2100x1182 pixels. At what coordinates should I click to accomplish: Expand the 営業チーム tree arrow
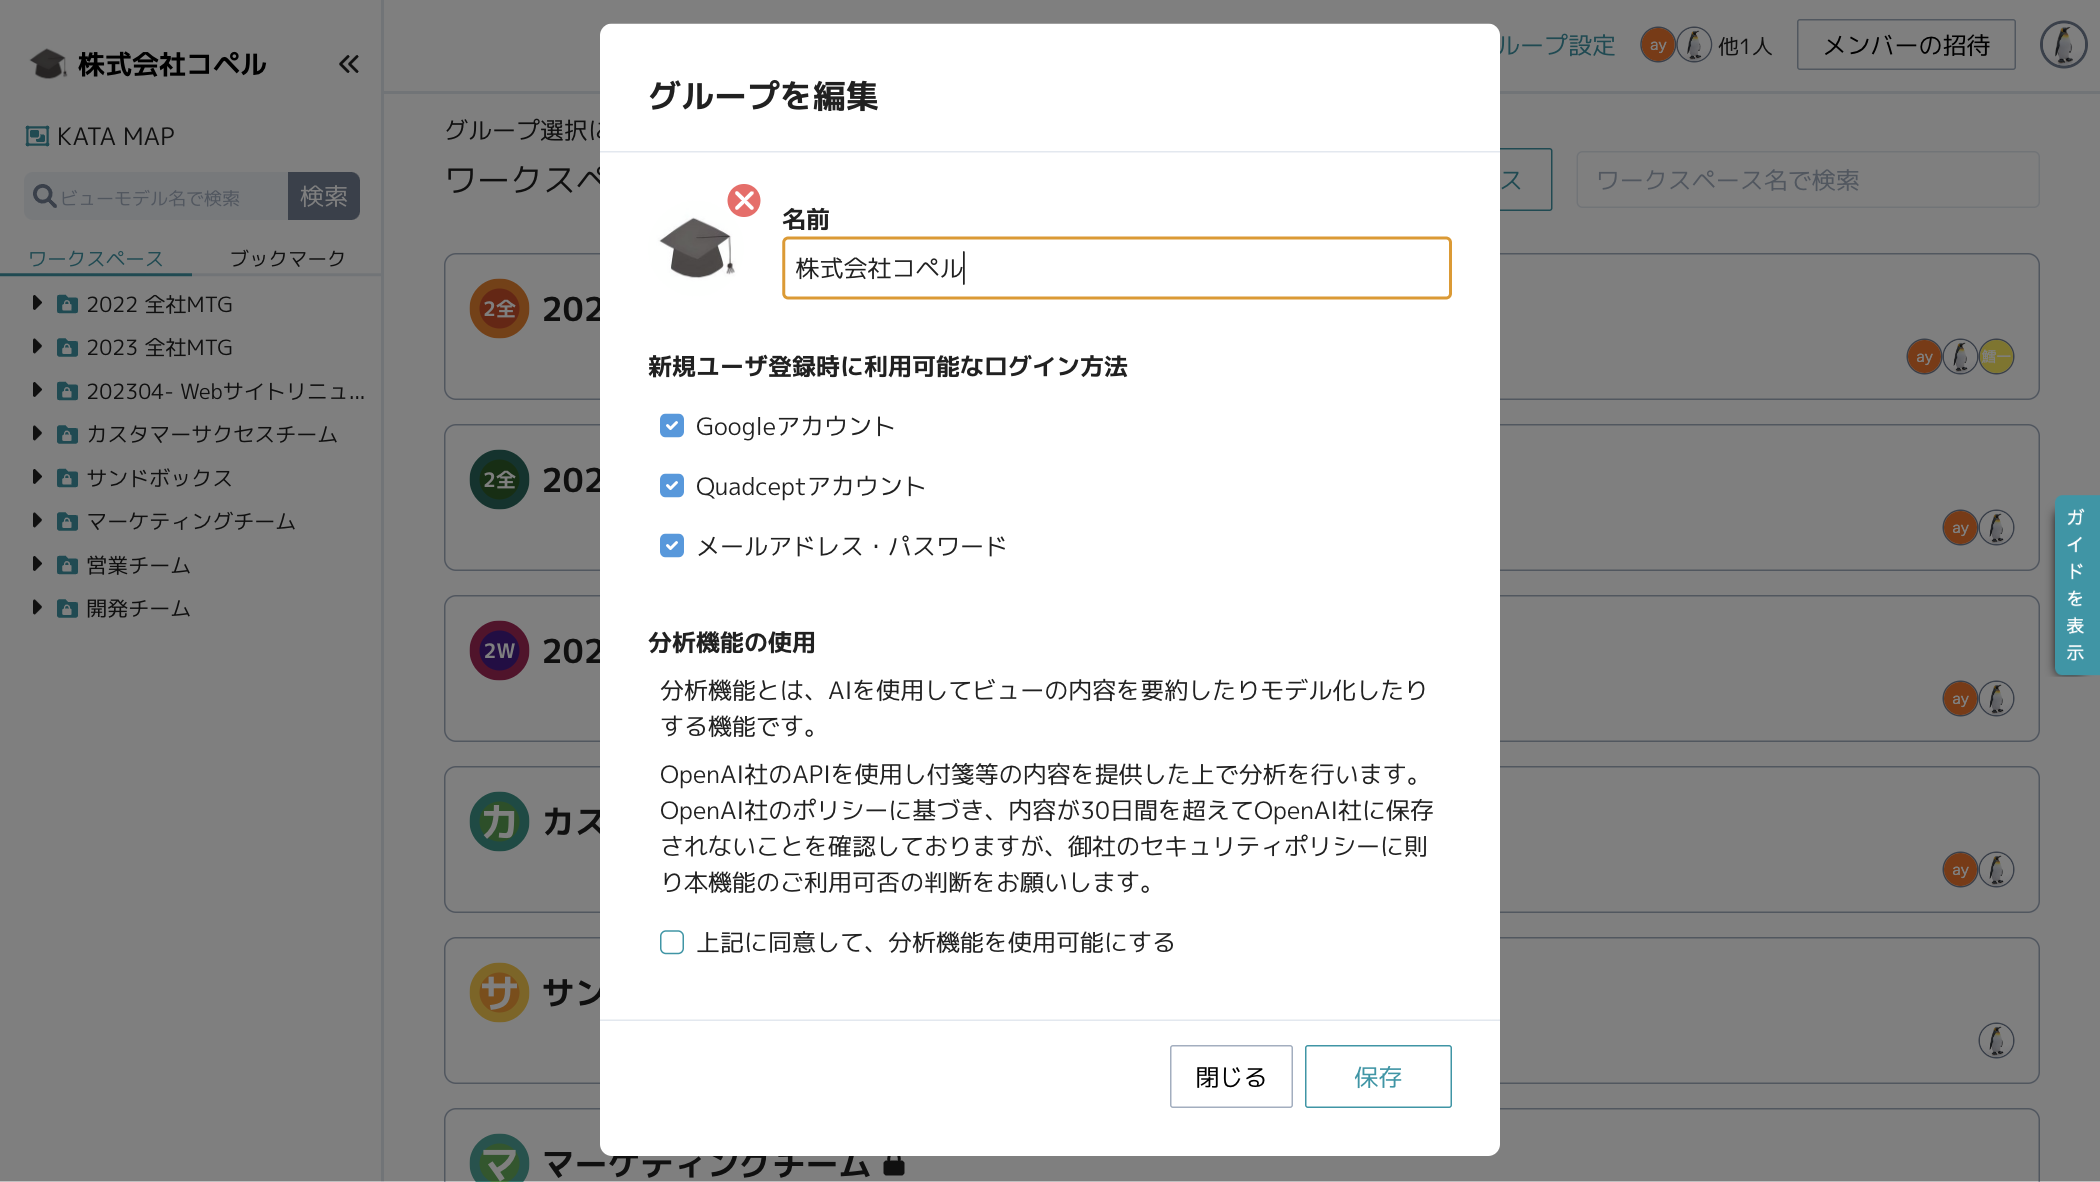coord(37,564)
